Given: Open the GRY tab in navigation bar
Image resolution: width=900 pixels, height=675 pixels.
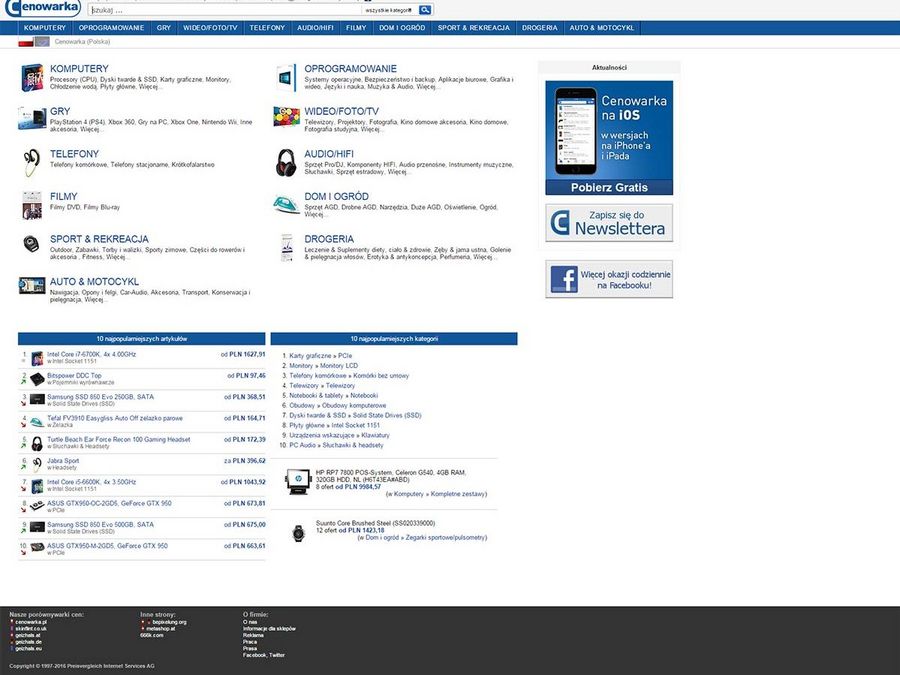Looking at the screenshot, I should coord(163,28).
